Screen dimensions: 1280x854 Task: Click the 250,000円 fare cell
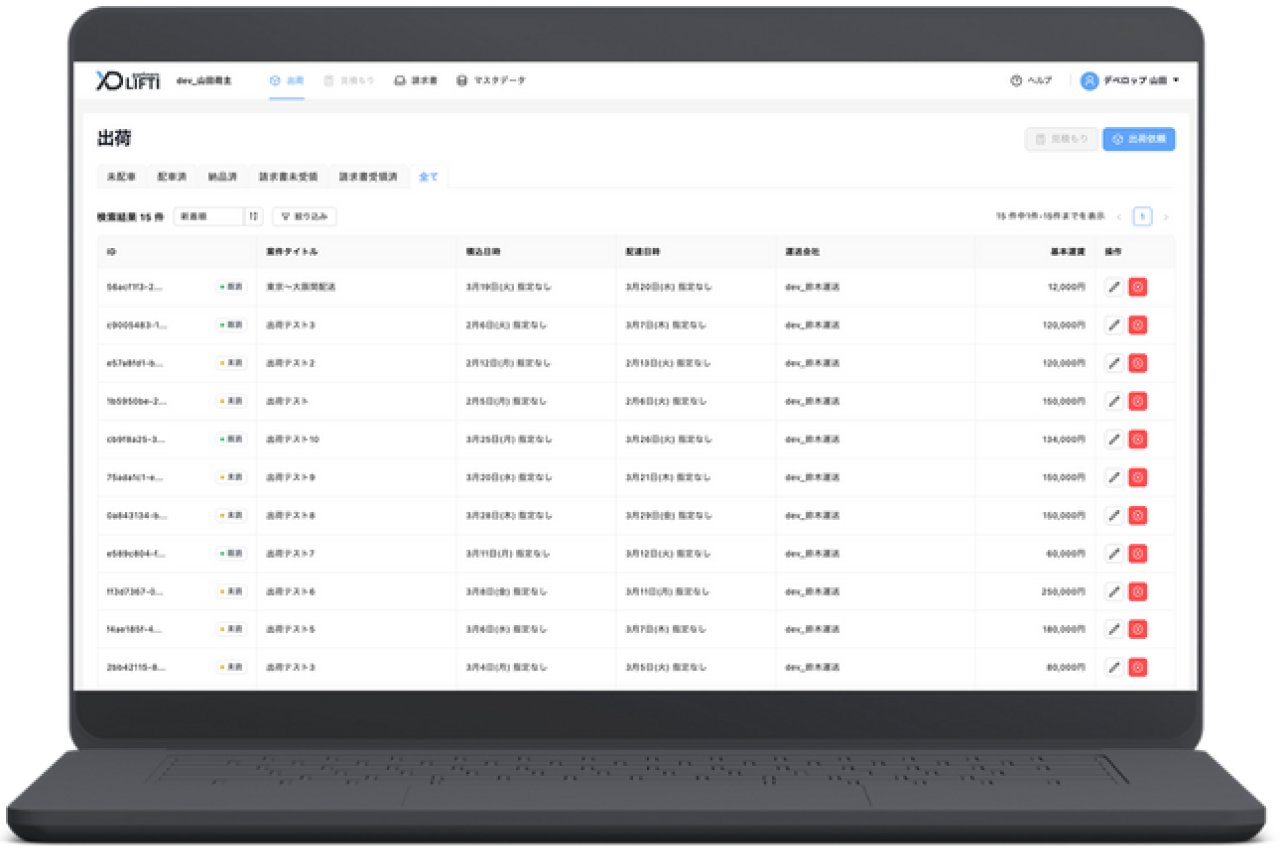point(1064,591)
